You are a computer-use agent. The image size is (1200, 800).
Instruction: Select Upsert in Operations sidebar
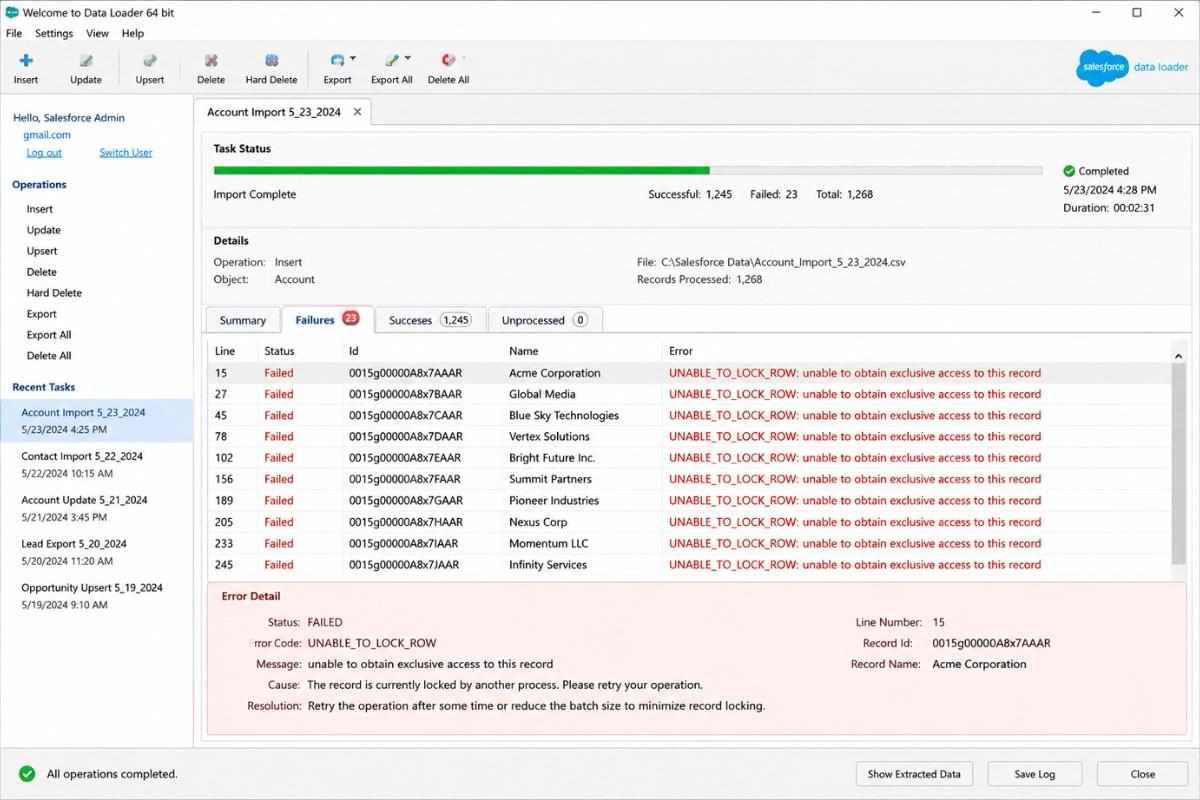[42, 251]
